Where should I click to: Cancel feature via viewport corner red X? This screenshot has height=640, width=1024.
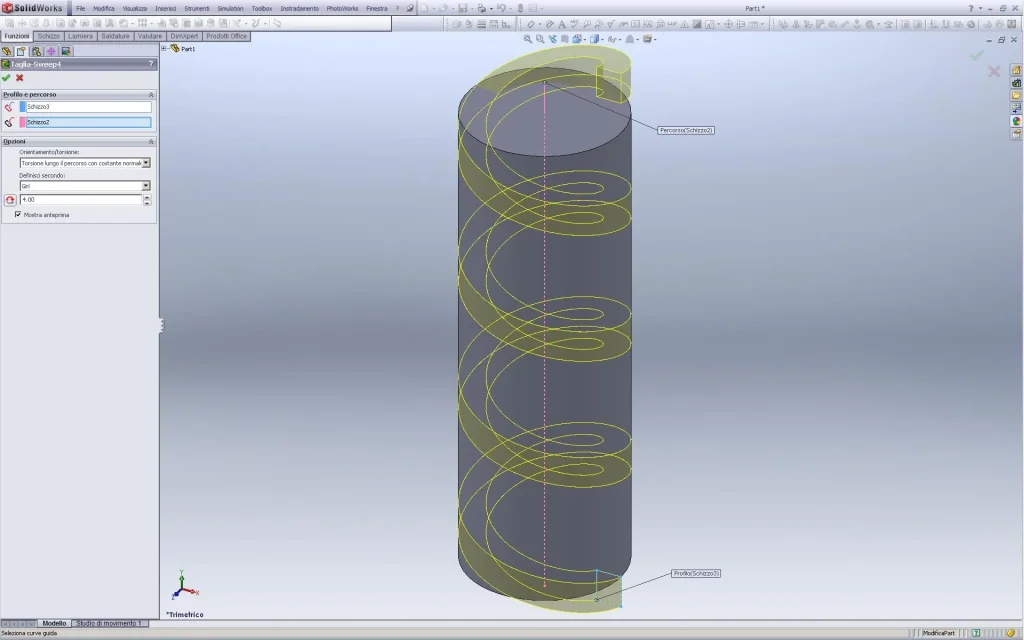(x=993, y=71)
